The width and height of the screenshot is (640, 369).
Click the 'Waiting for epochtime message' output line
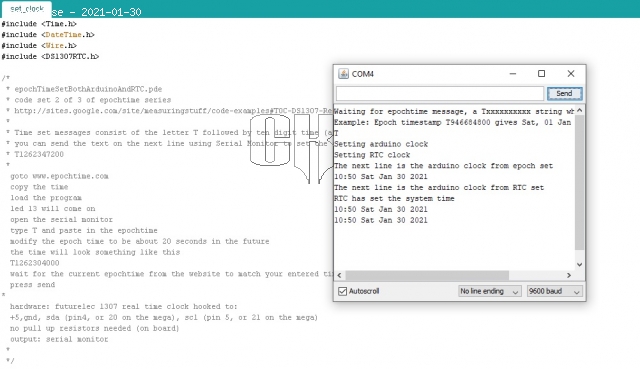454,111
